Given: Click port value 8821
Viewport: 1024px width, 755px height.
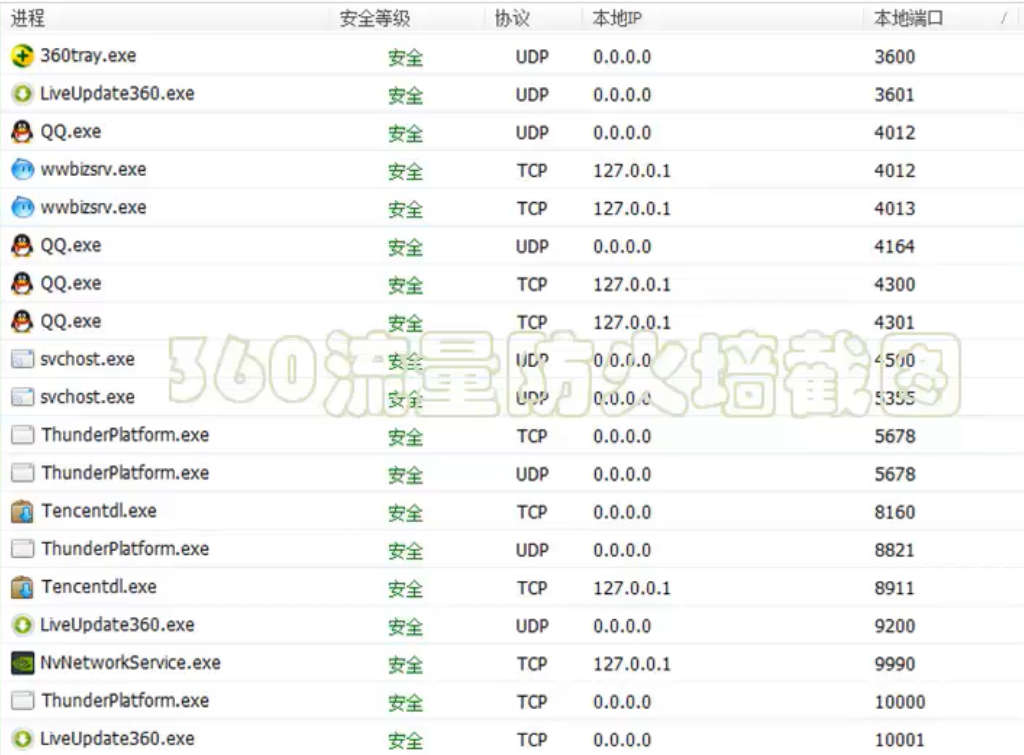Looking at the screenshot, I should [x=895, y=550].
